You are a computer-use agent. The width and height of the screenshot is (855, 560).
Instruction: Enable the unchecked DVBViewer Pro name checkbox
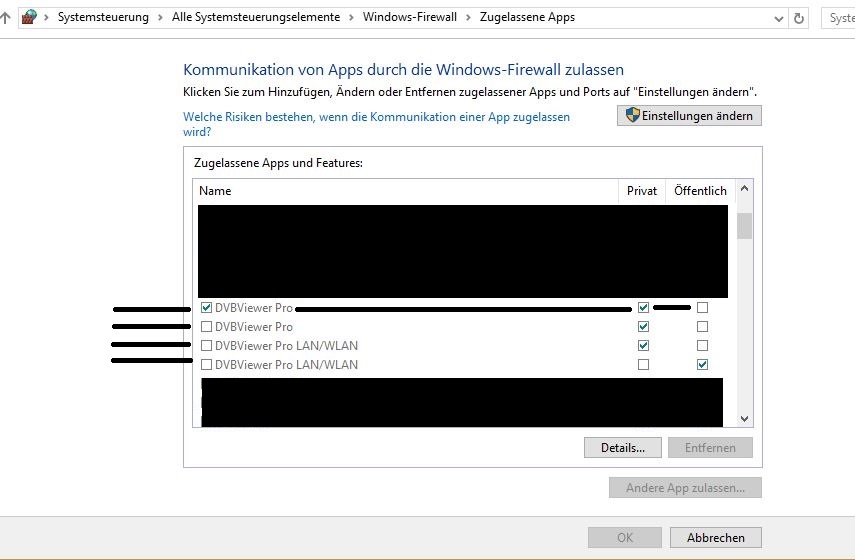click(206, 327)
